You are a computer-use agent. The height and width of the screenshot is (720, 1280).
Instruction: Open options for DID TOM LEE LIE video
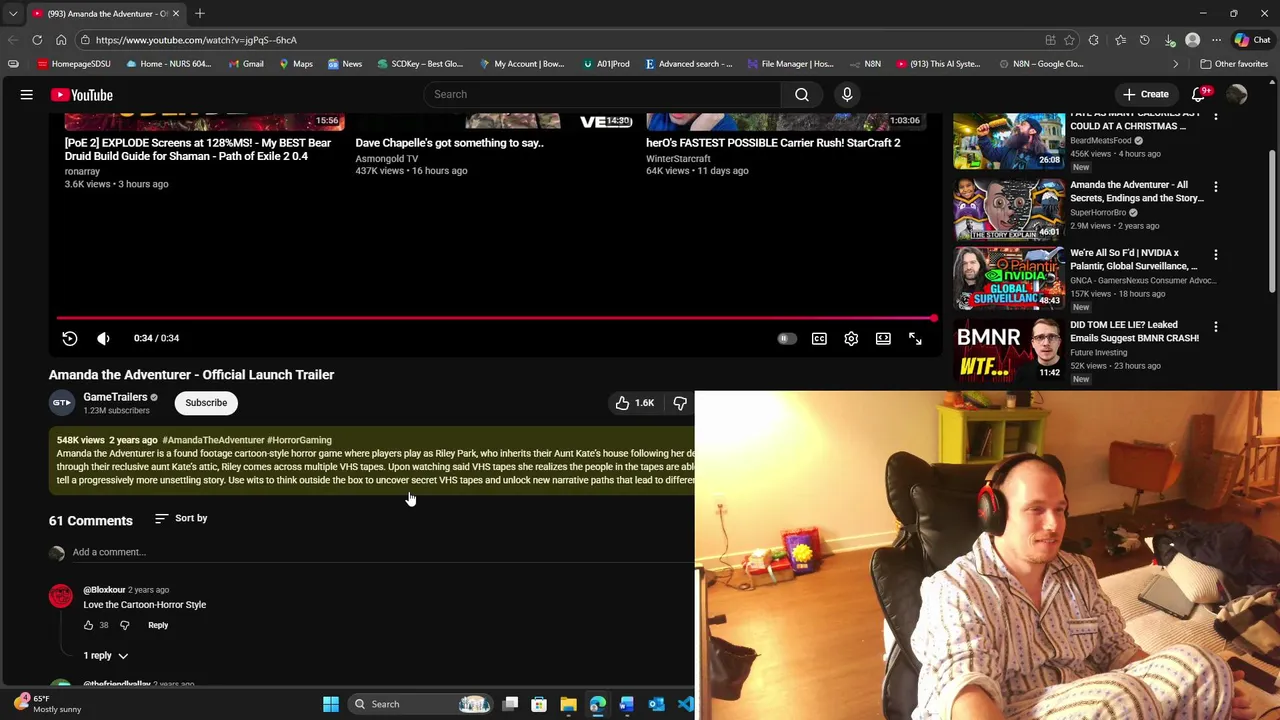click(x=1216, y=327)
